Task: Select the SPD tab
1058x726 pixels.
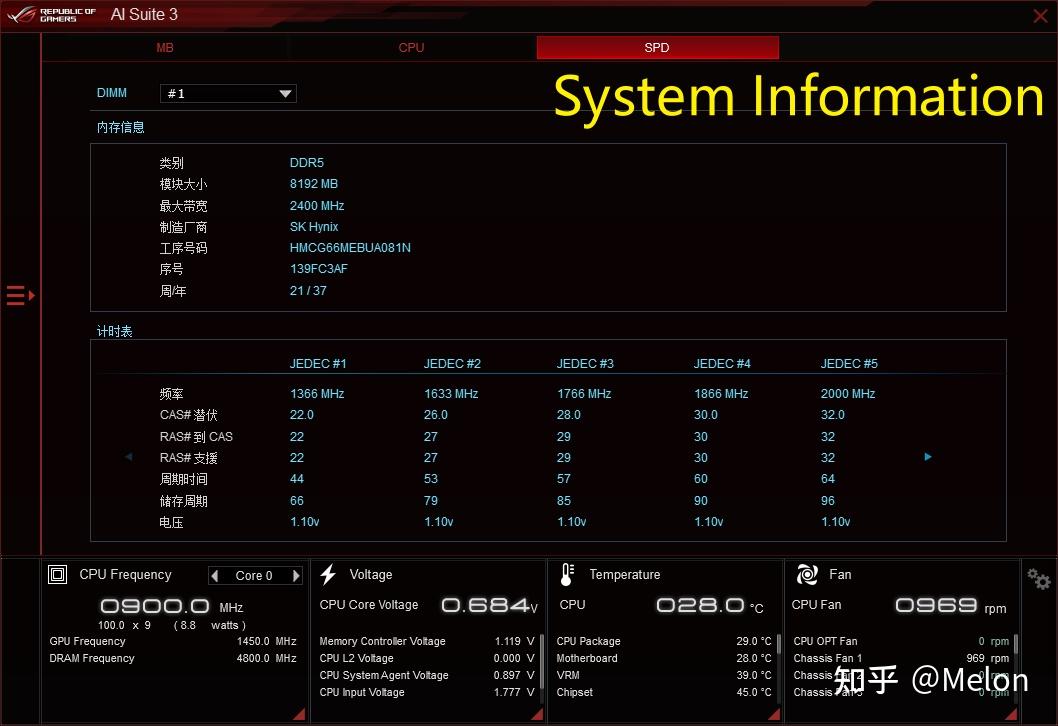Action: pos(657,47)
